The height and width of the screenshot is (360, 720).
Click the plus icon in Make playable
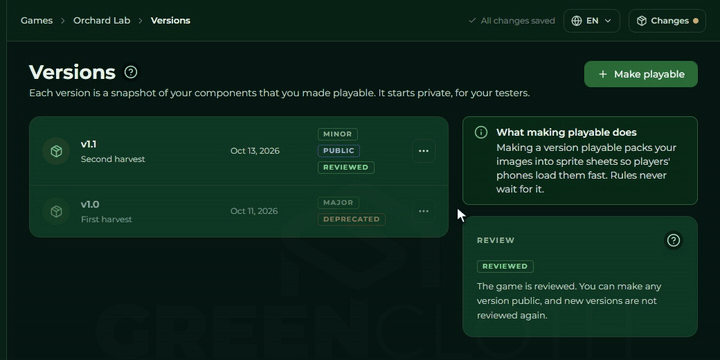tap(602, 74)
